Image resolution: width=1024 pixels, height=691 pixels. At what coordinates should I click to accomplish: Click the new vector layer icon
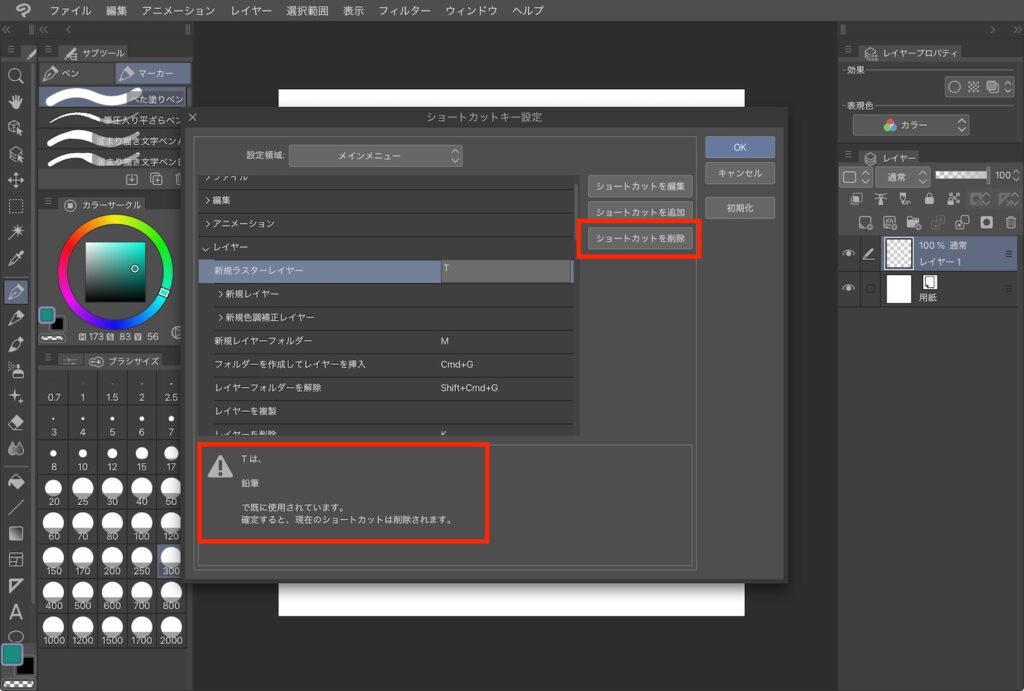[889, 223]
